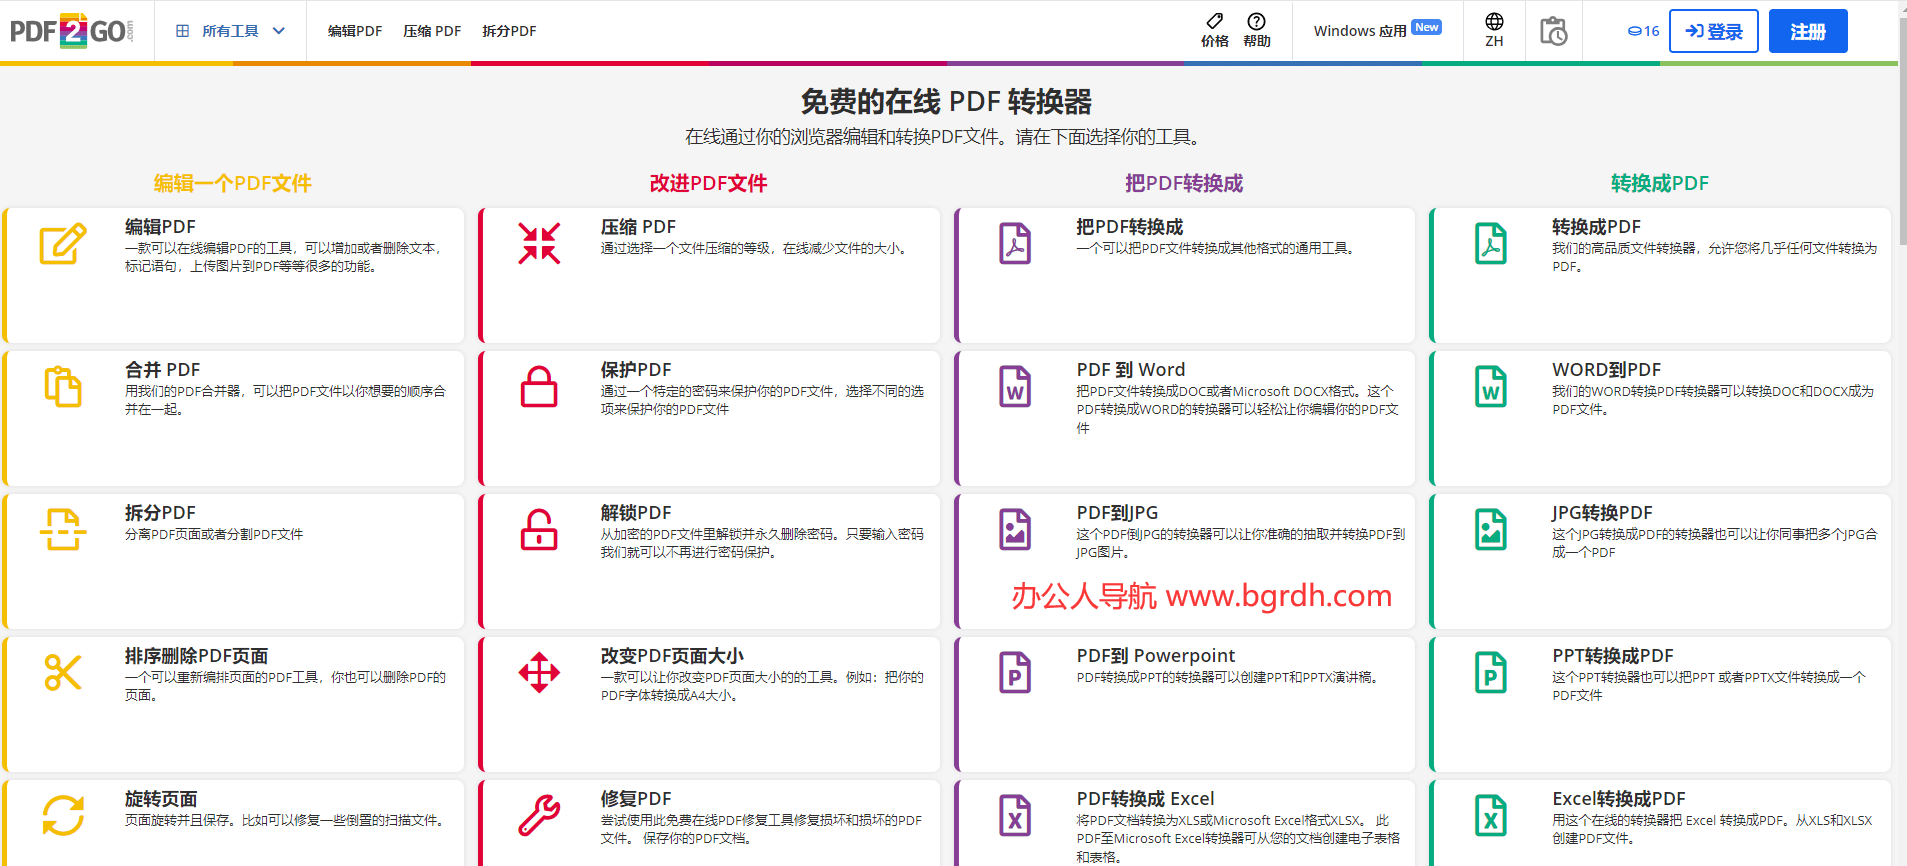The height and width of the screenshot is (866, 1907).
Task: Click the 注册 register button
Action: tap(1808, 31)
